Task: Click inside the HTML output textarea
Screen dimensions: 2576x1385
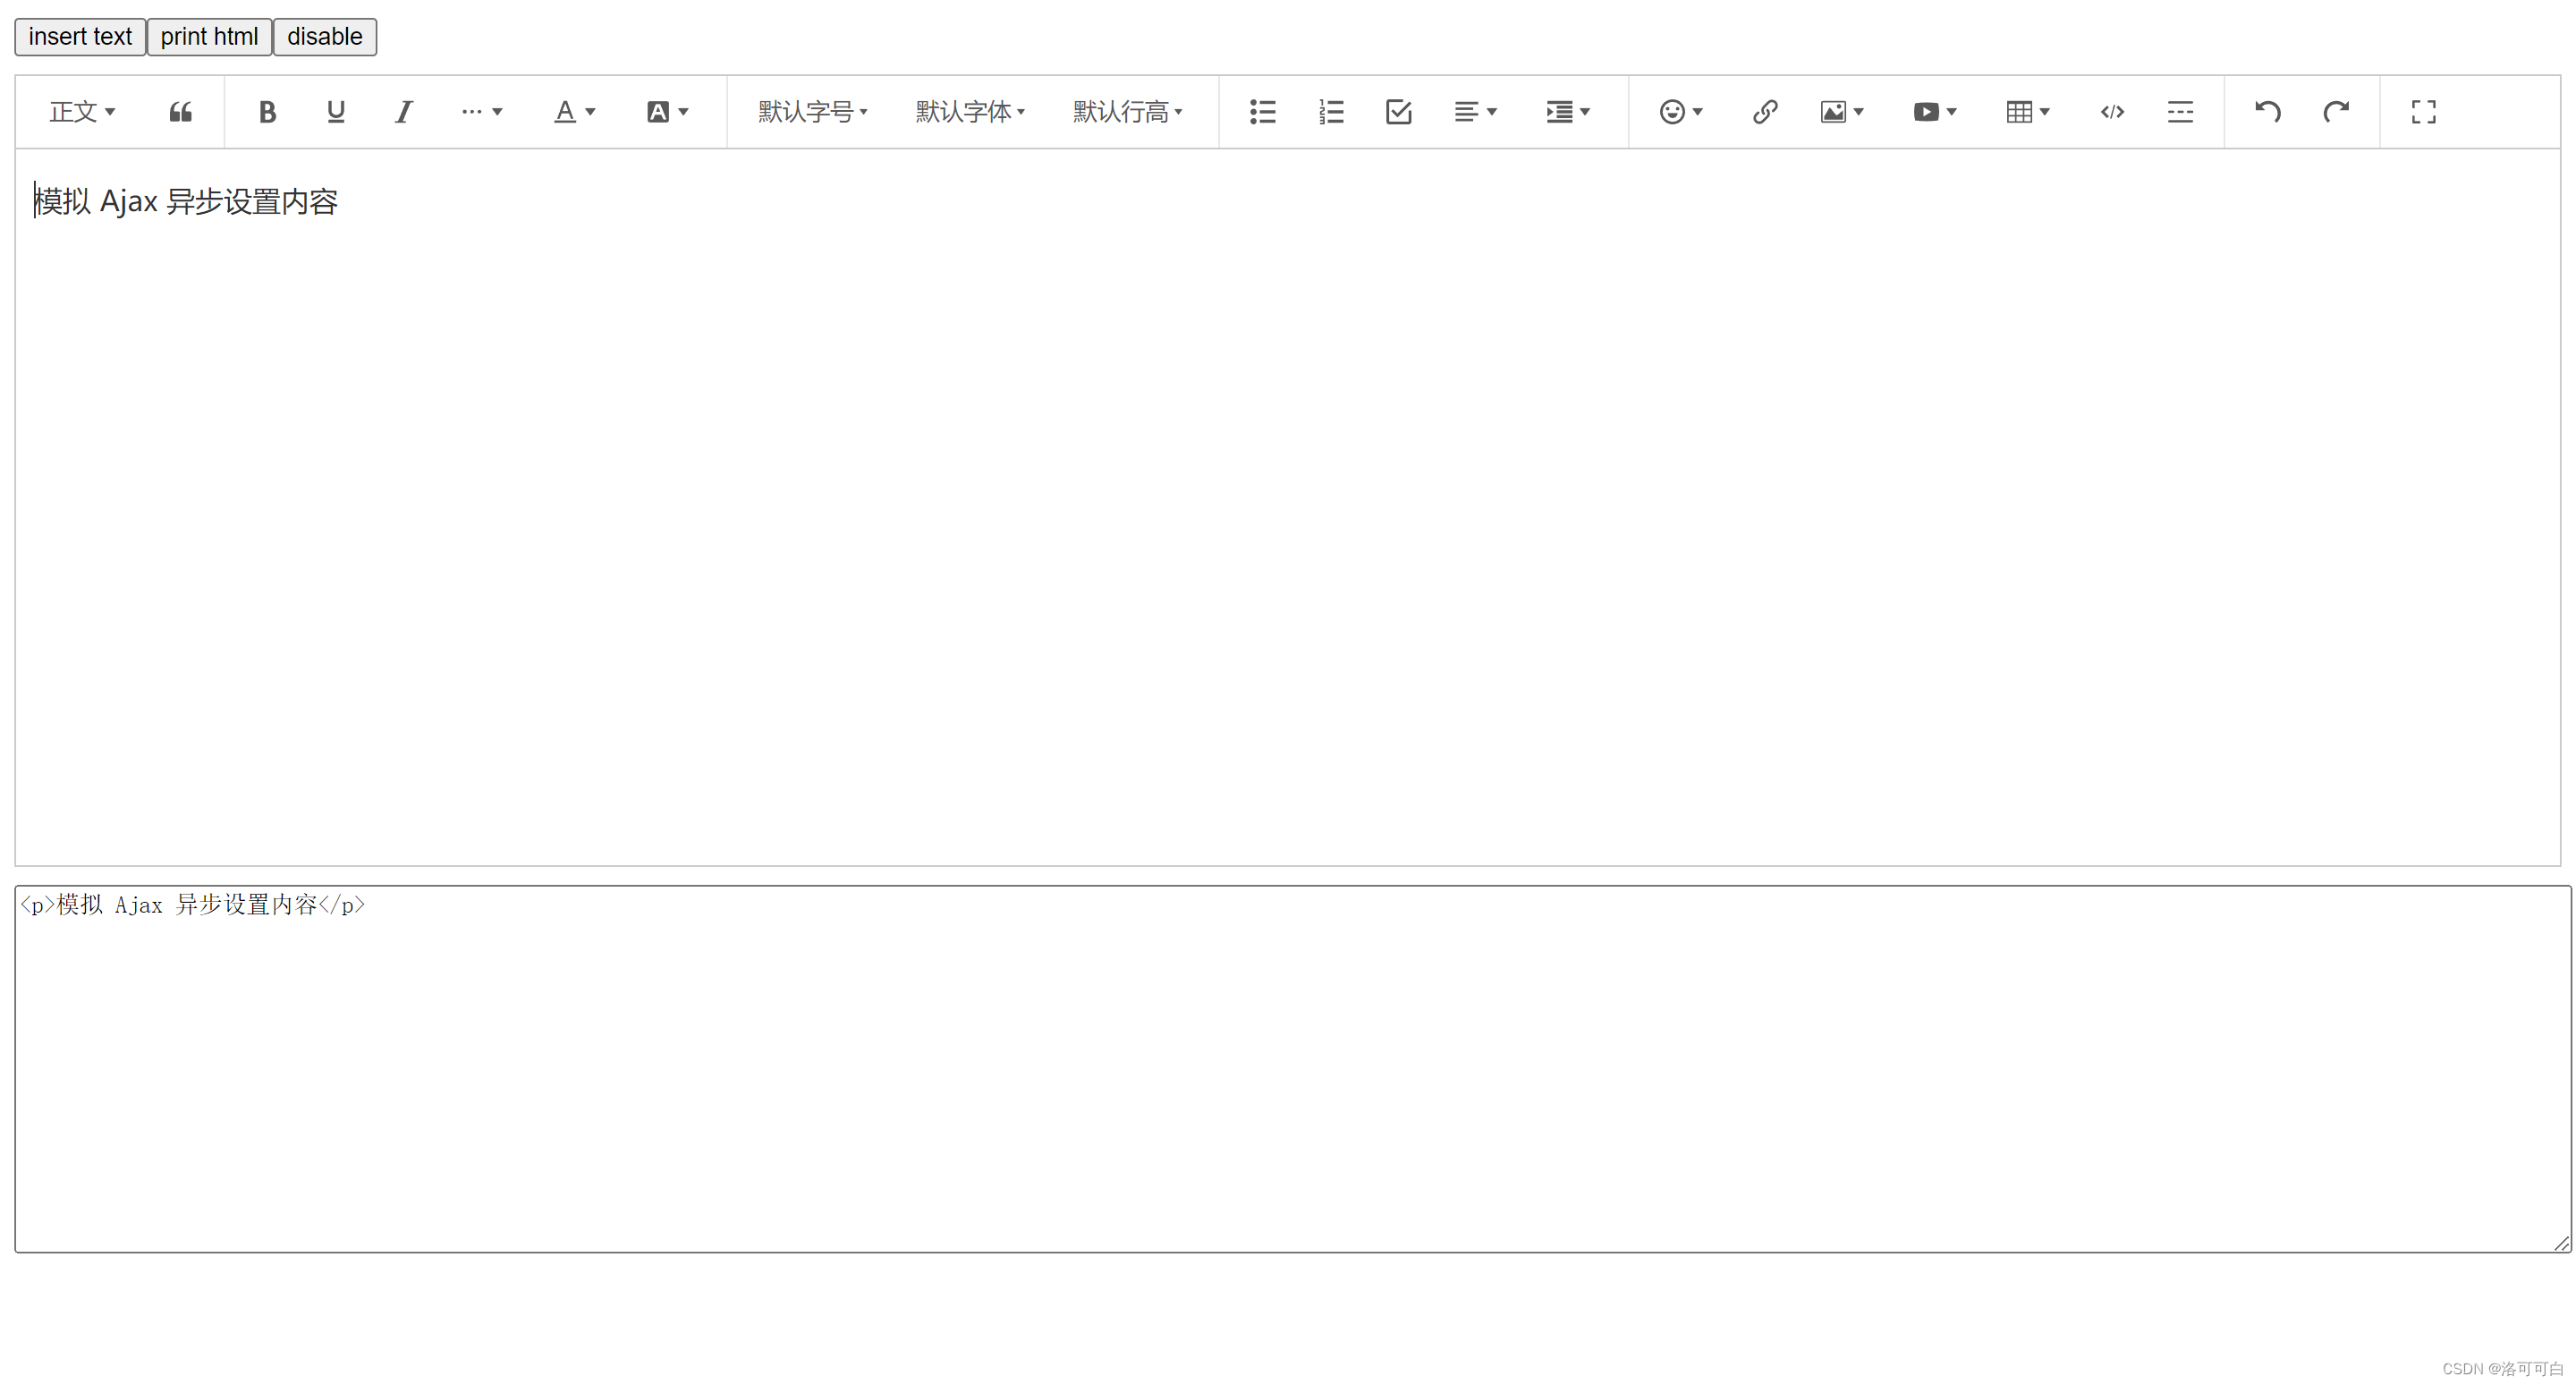Action: (x=1292, y=1069)
